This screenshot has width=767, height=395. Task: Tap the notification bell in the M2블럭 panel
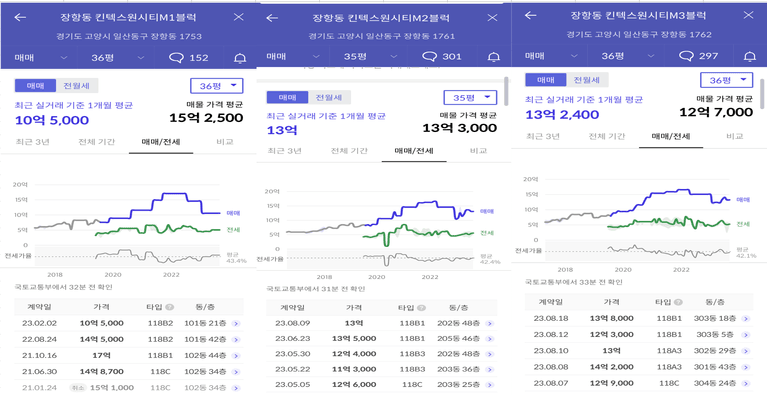pos(494,57)
